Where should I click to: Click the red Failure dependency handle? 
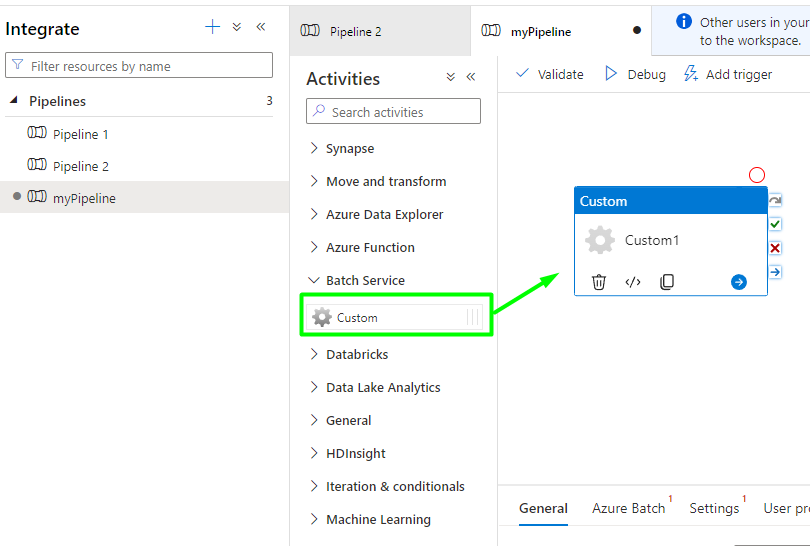point(775,248)
